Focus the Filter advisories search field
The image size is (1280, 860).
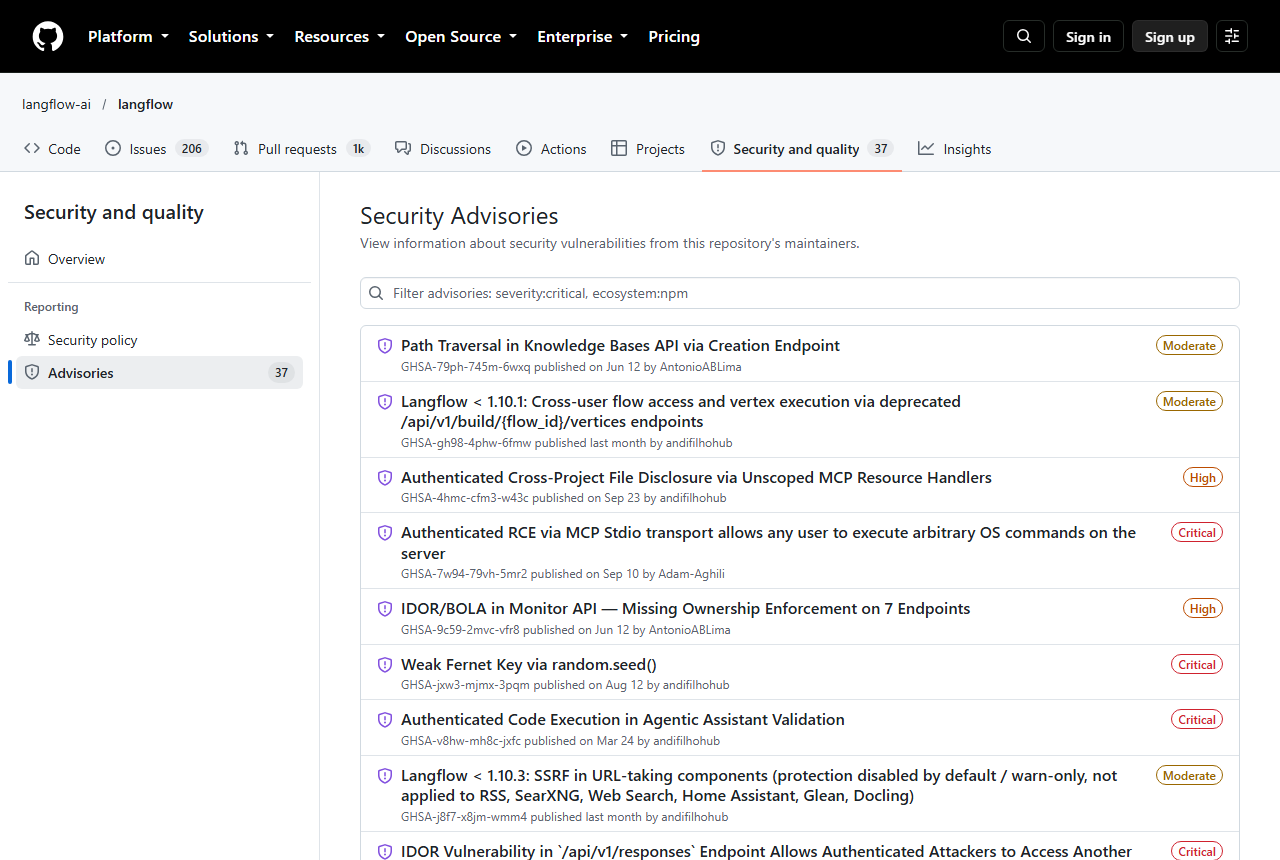pos(800,293)
